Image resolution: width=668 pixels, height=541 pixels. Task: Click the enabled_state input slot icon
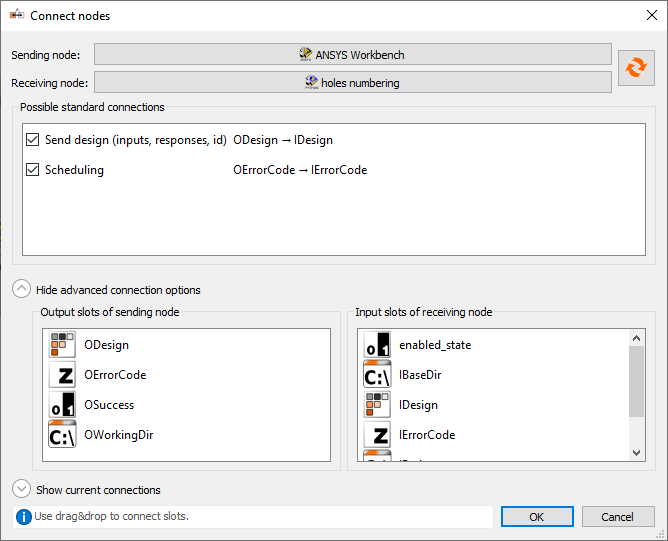[377, 345]
